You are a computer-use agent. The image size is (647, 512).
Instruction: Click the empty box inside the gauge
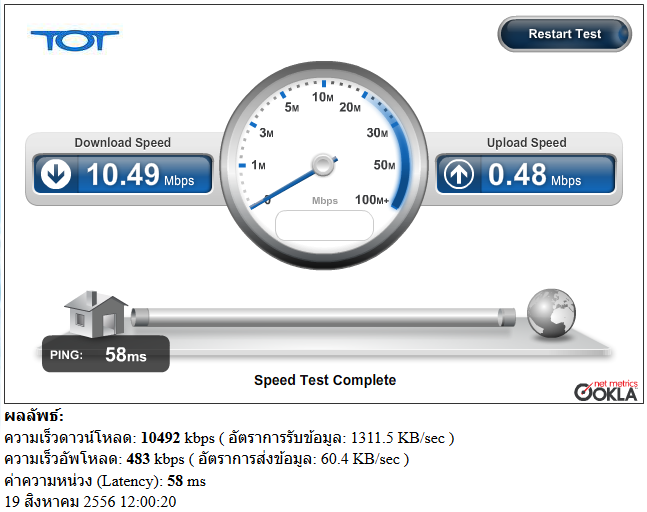[x=324, y=225]
